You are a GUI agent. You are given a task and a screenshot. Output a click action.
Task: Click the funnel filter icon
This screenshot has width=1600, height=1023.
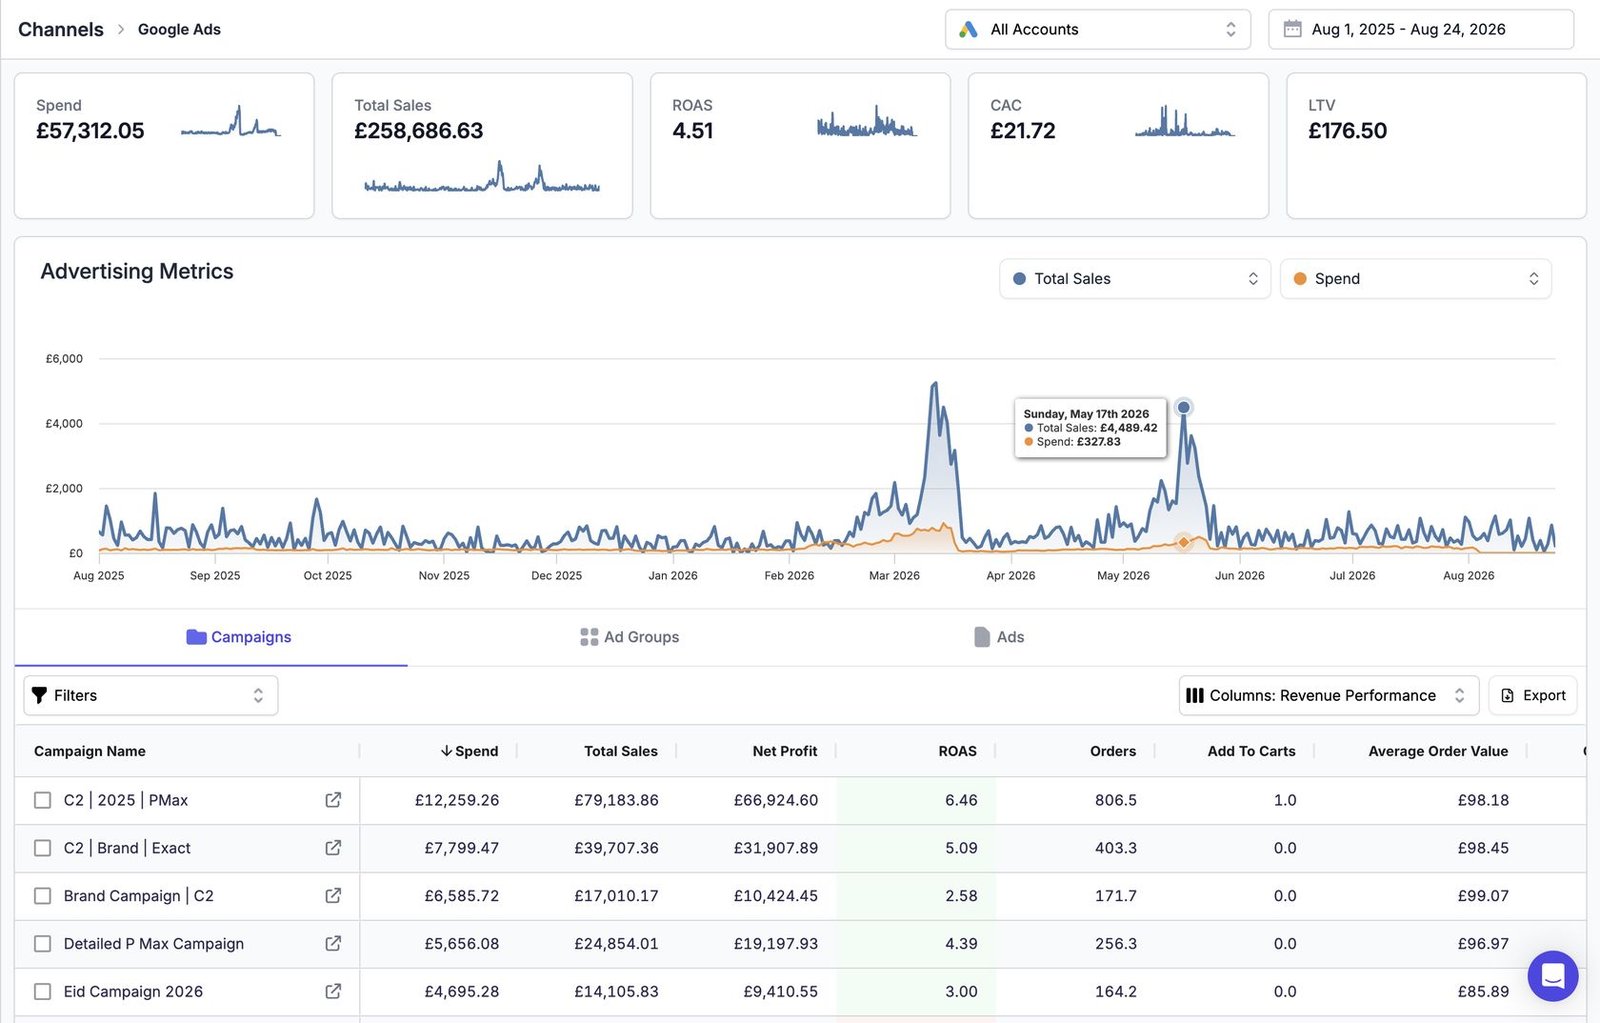click(x=39, y=695)
